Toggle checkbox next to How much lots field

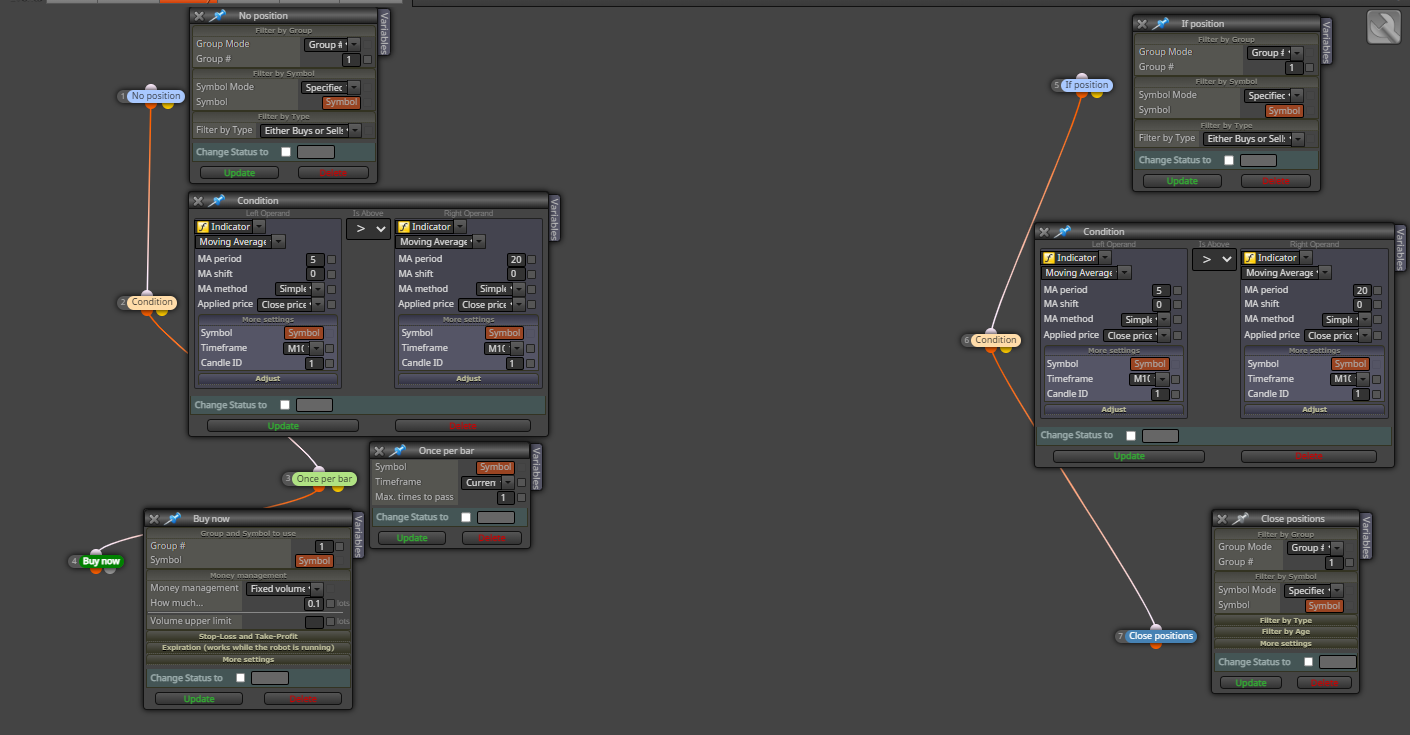click(x=331, y=604)
